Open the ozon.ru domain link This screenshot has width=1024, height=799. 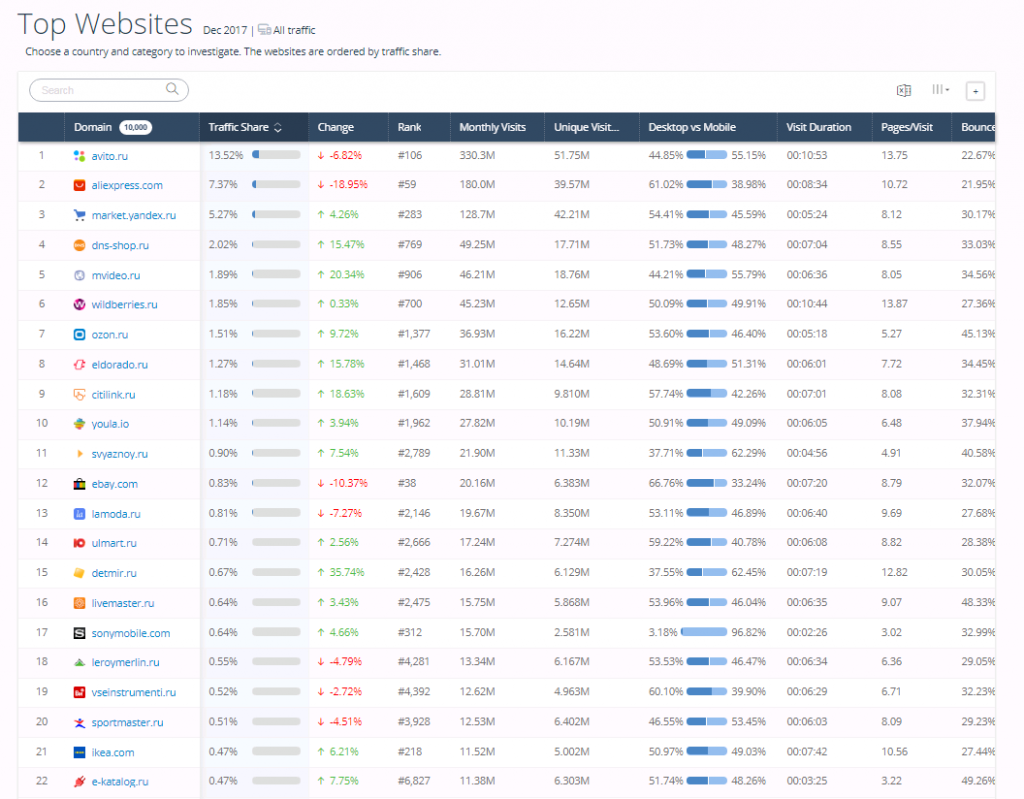click(x=111, y=335)
